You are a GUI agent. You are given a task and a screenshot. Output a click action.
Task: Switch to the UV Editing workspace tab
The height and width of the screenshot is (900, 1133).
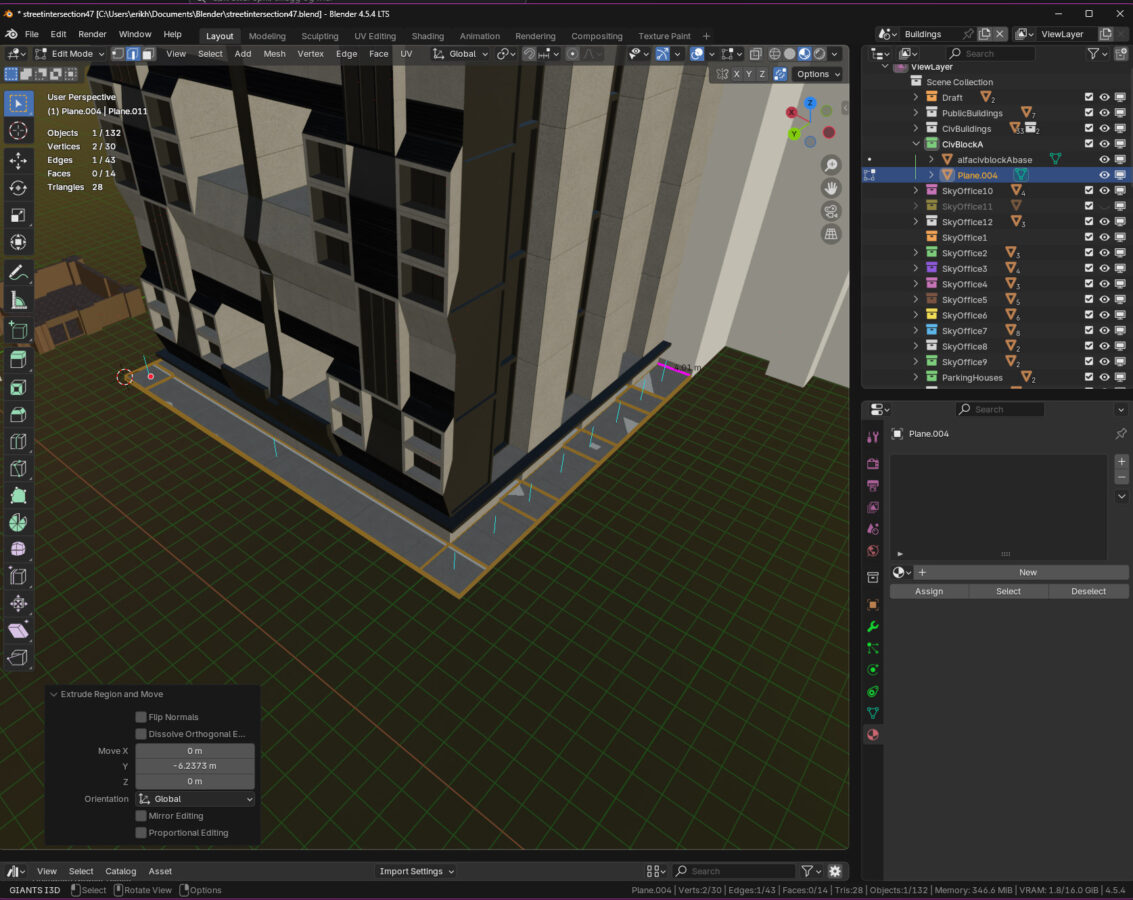pyautogui.click(x=375, y=36)
